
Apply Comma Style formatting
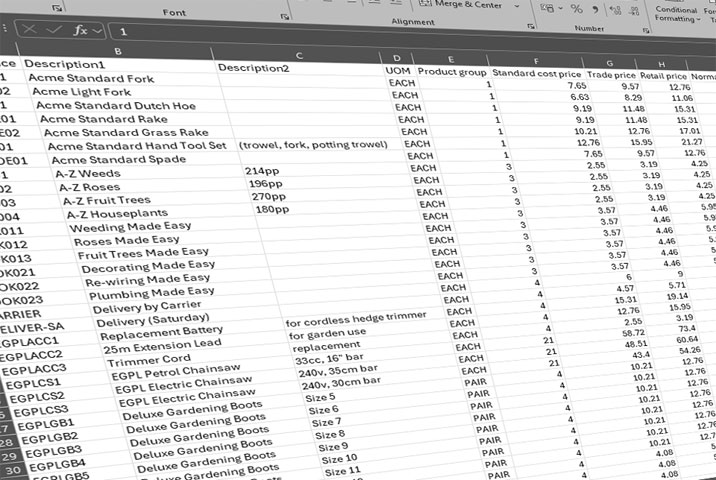[595, 10]
